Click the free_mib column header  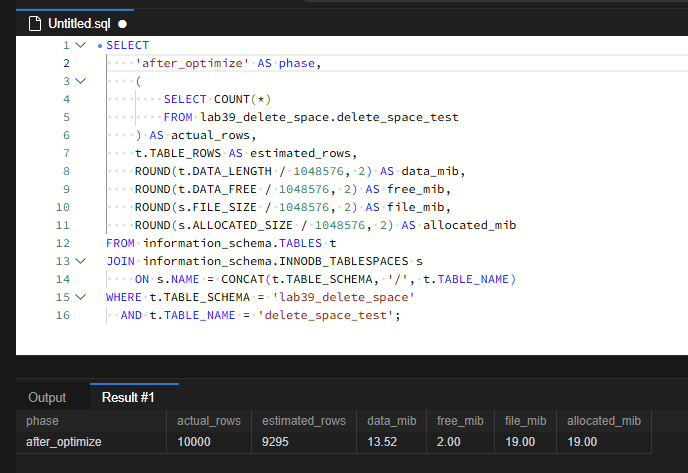click(x=460, y=421)
